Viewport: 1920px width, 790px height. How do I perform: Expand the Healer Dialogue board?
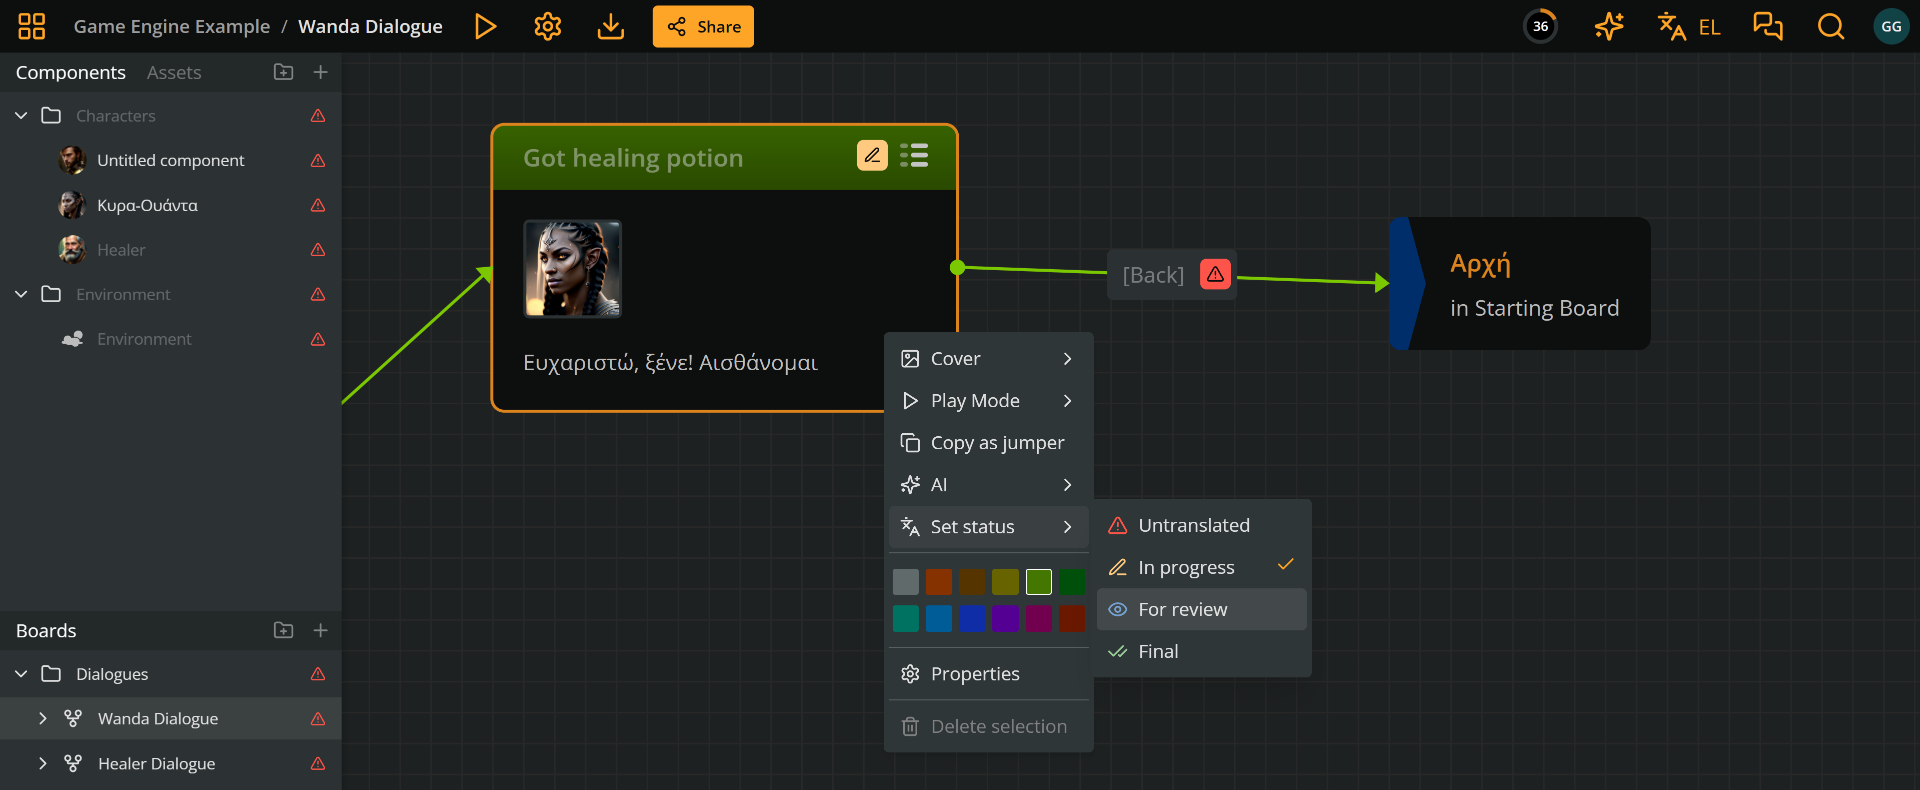42,764
